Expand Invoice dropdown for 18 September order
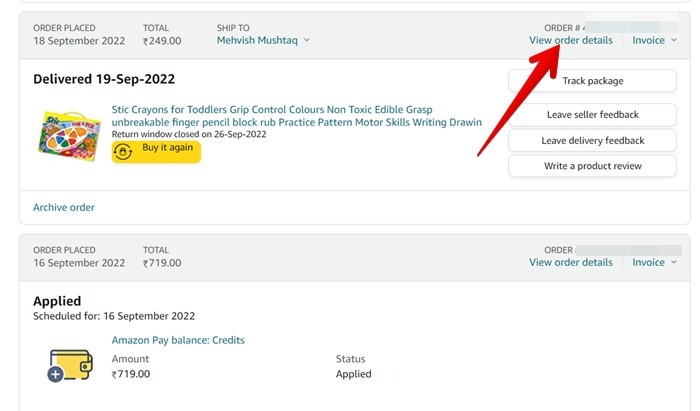 tap(654, 40)
